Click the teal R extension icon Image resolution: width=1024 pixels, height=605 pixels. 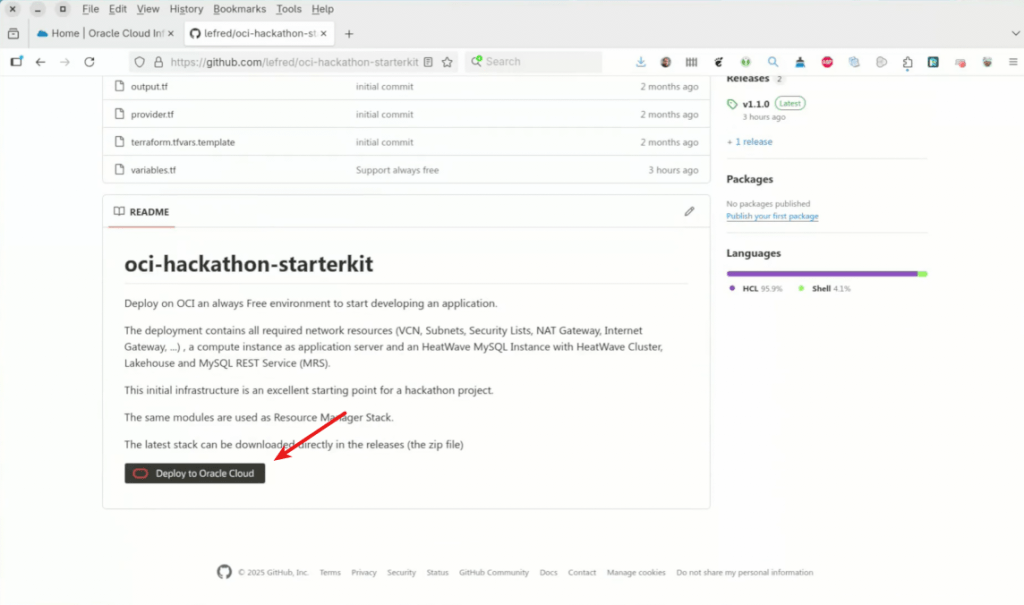coord(933,62)
